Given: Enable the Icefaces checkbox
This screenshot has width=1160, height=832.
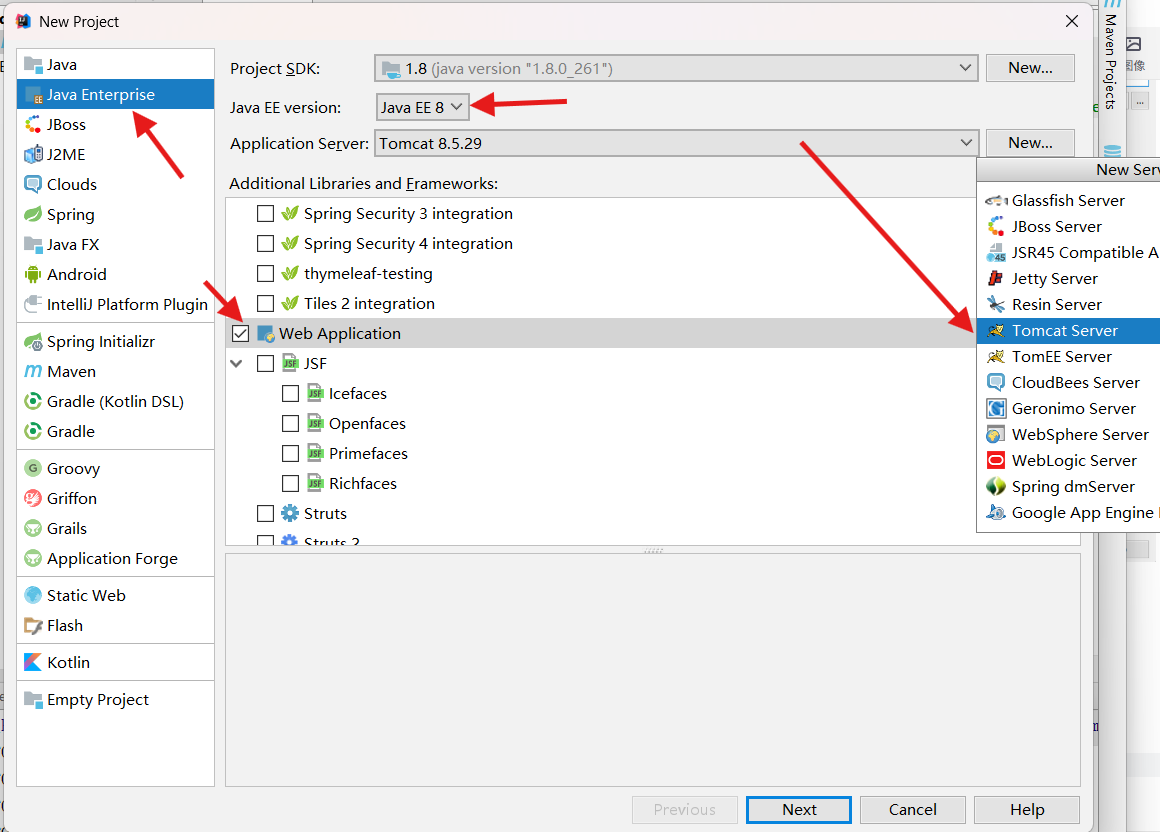Looking at the screenshot, I should 291,393.
